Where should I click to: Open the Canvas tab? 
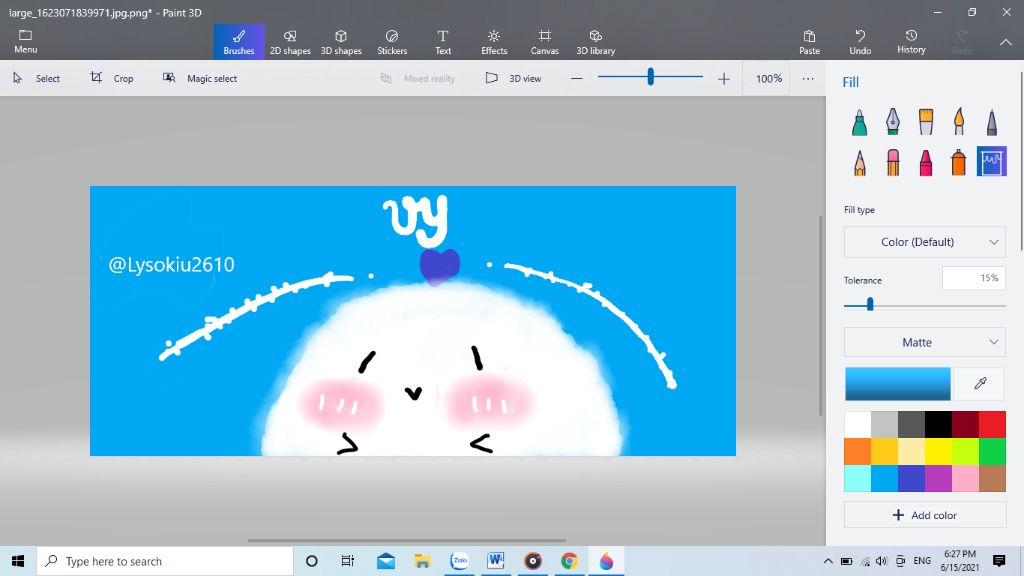point(545,42)
